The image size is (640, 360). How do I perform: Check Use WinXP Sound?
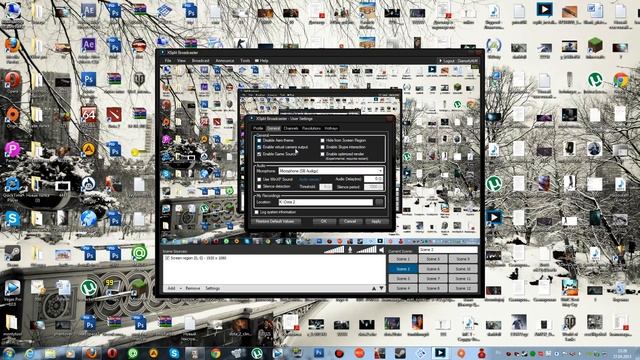pos(259,180)
